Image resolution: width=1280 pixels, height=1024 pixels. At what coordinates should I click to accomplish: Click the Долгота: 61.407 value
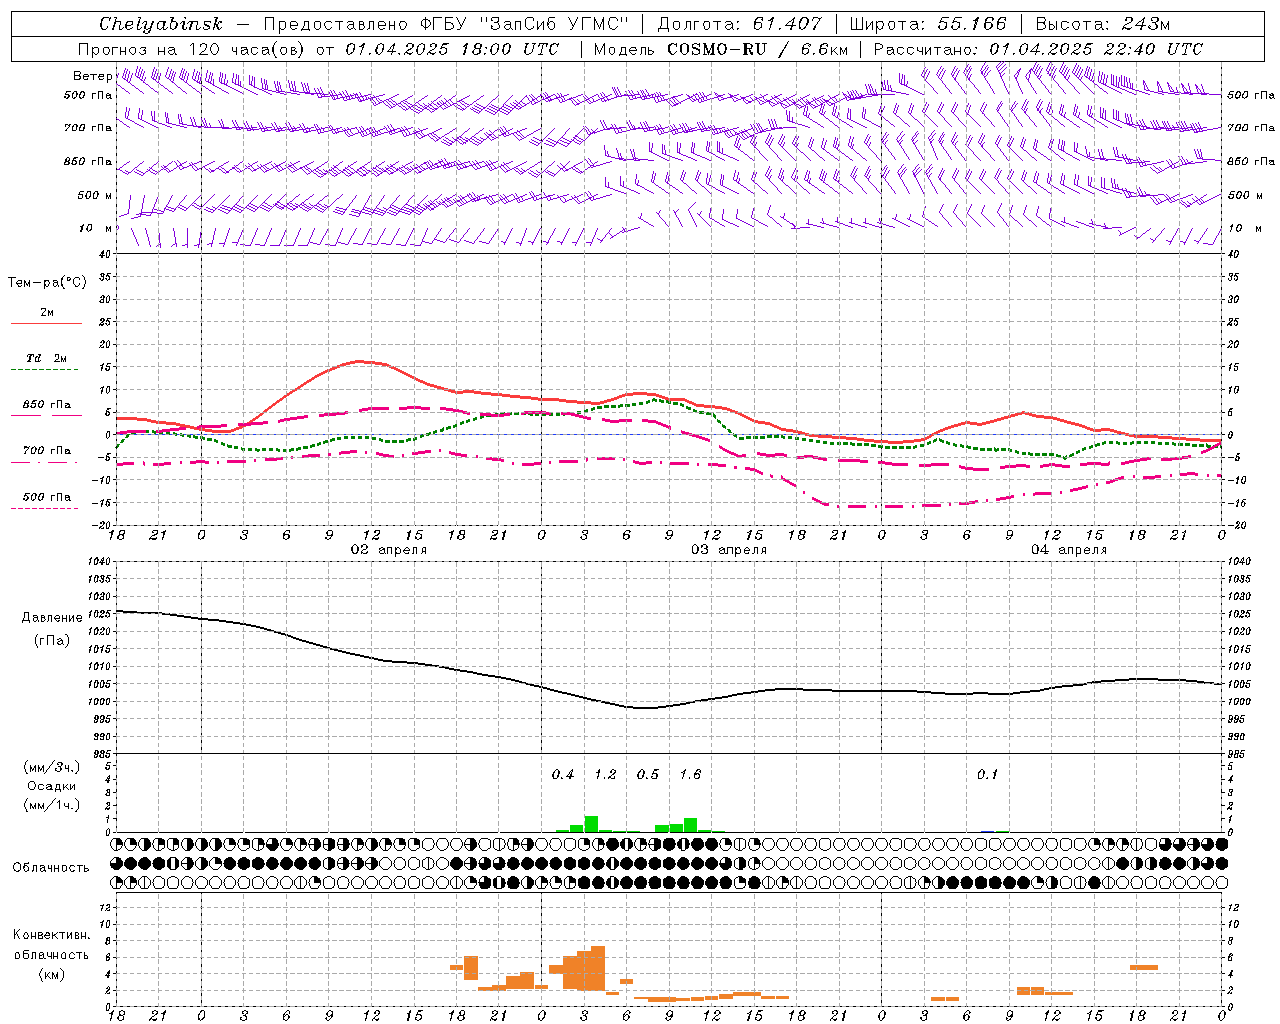click(x=740, y=24)
